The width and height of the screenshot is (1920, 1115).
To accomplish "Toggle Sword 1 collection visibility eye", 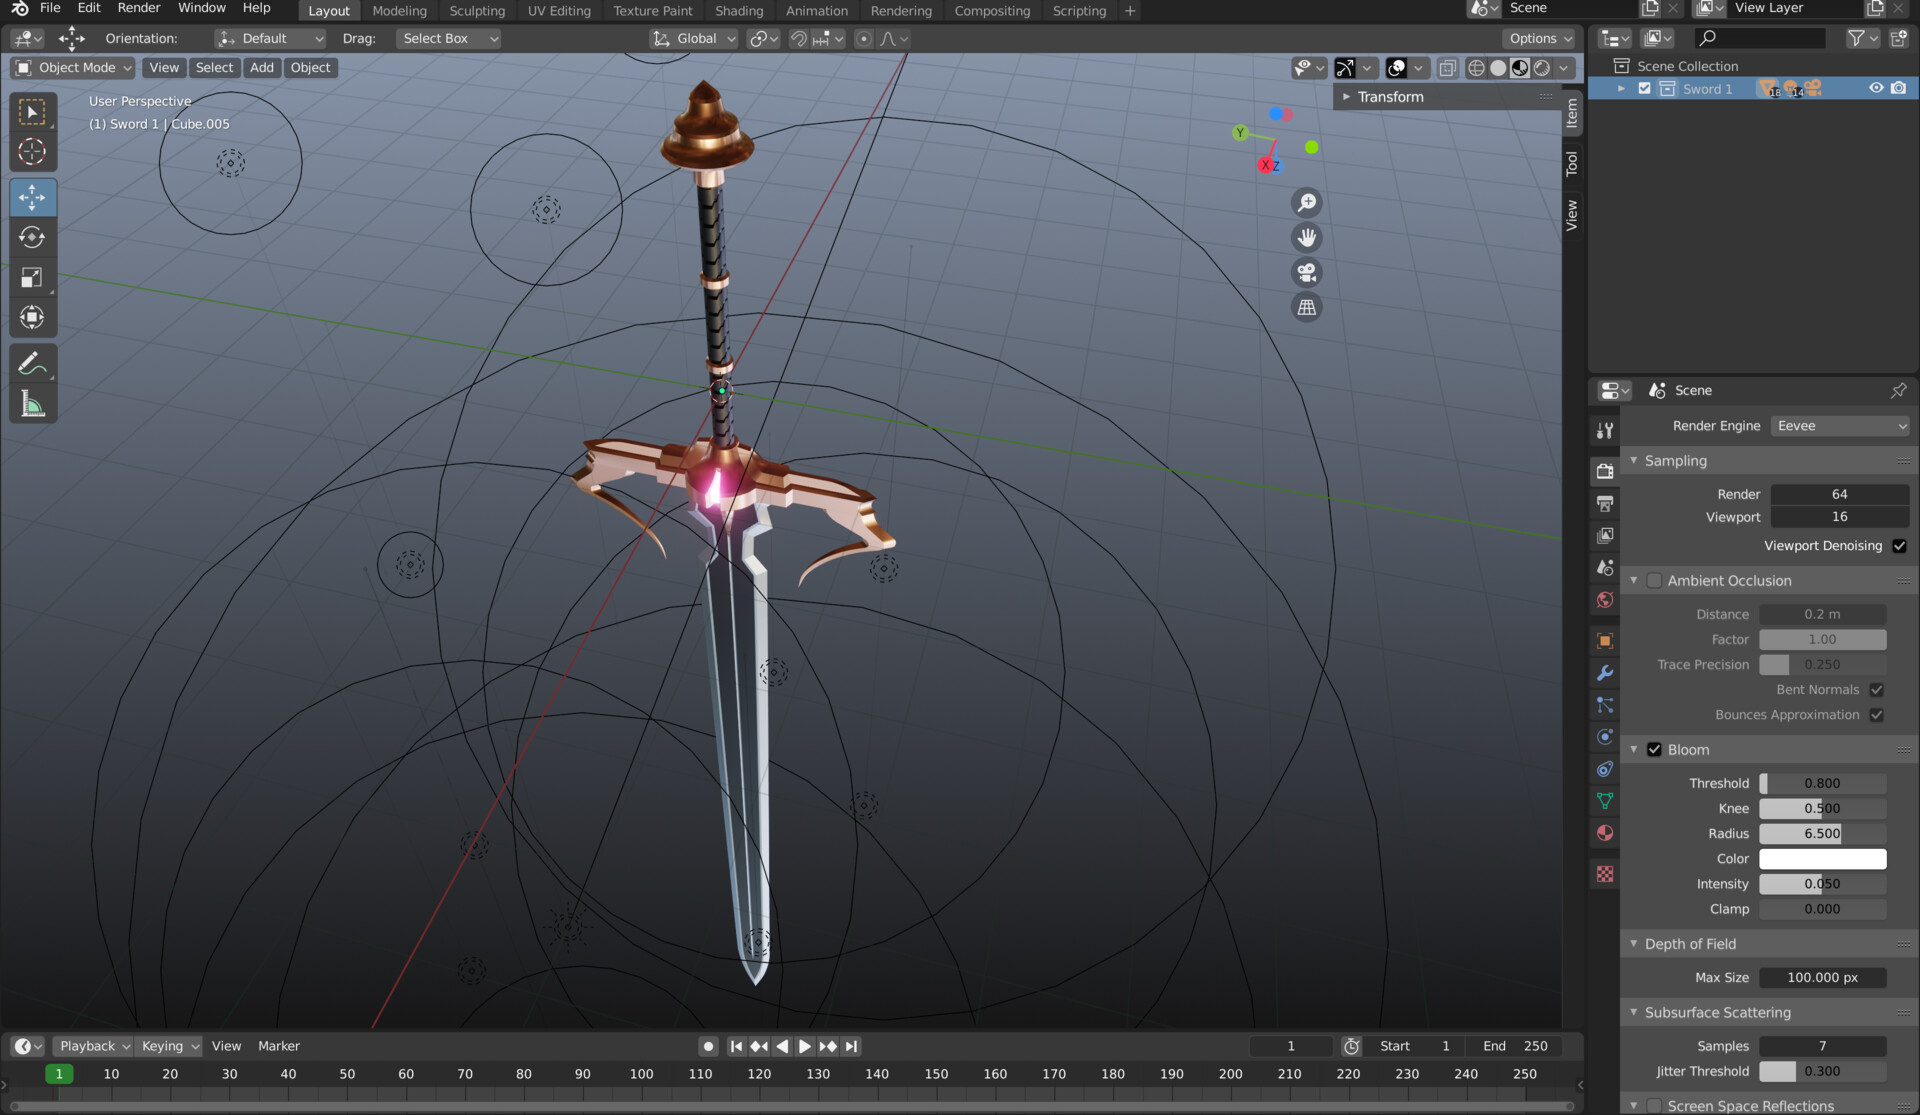I will point(1876,88).
